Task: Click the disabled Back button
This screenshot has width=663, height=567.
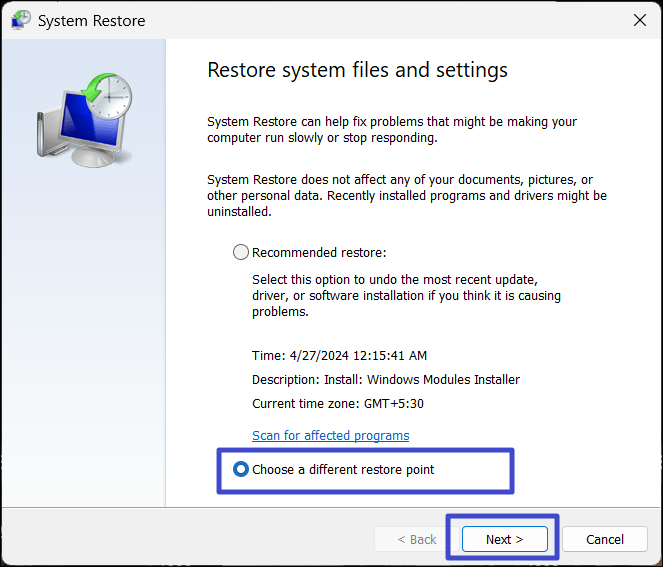Action: coord(416,539)
